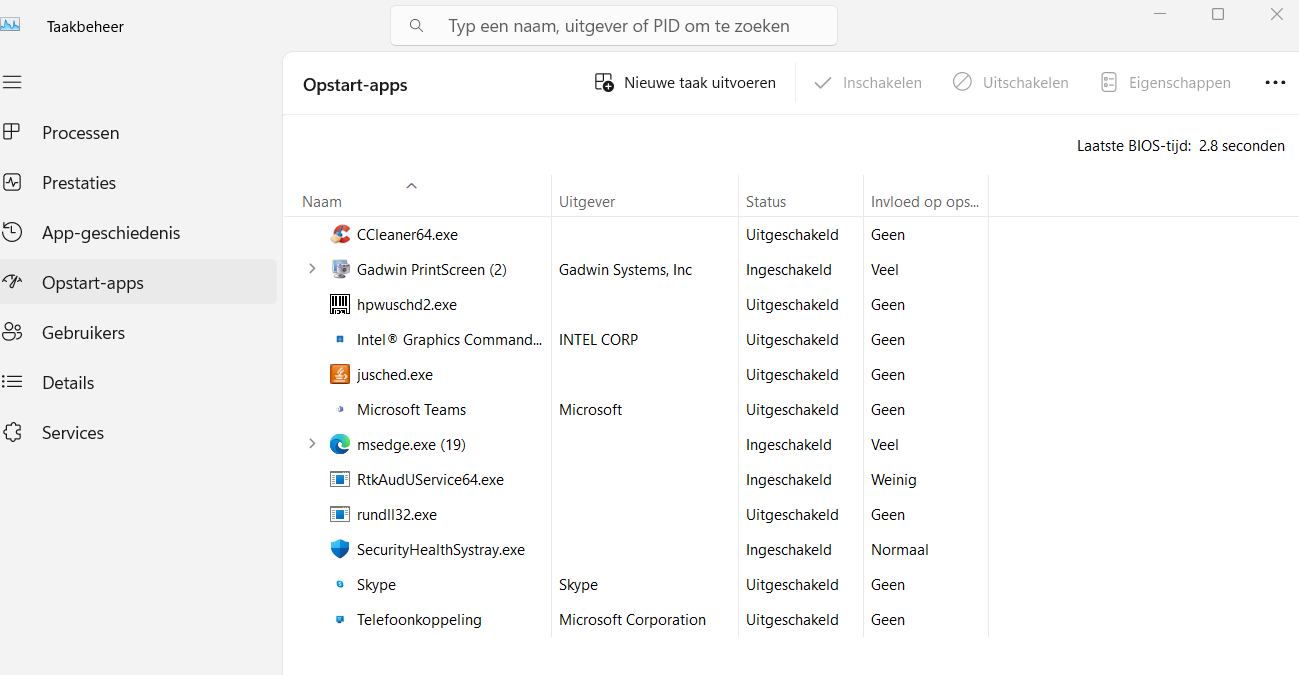The height and width of the screenshot is (675, 1299).
Task: Click the Services puzzle icon
Action: point(12,432)
